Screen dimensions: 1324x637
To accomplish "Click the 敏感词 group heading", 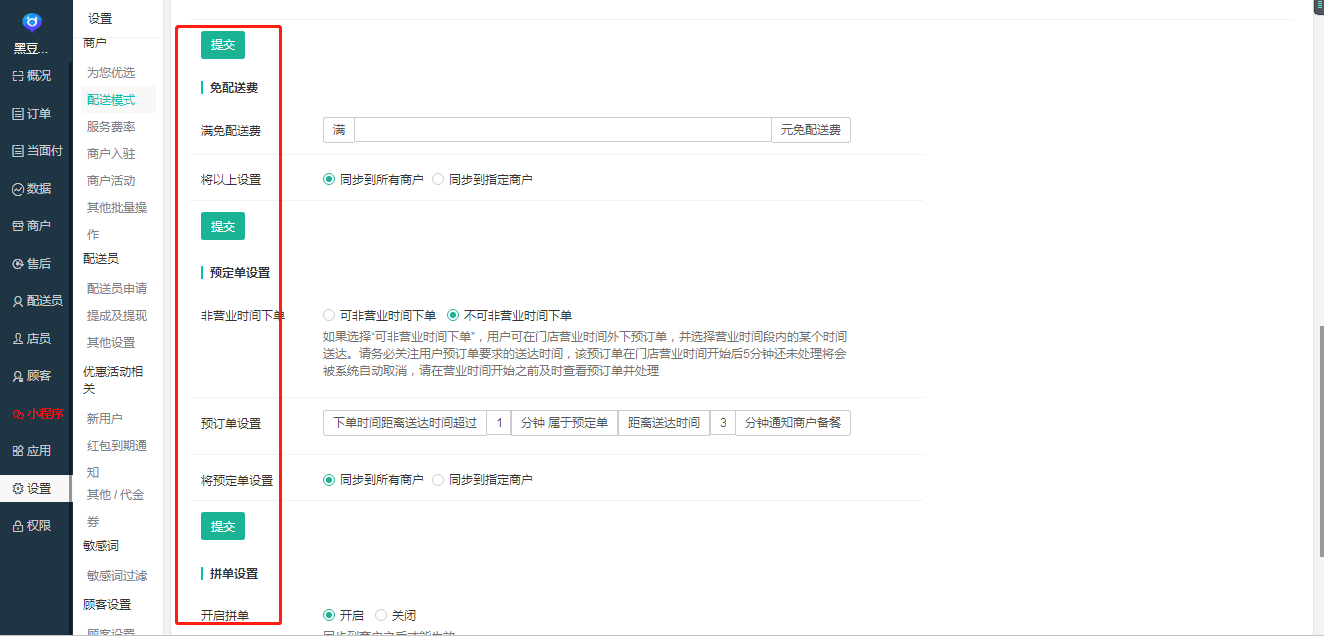I will 101,546.
